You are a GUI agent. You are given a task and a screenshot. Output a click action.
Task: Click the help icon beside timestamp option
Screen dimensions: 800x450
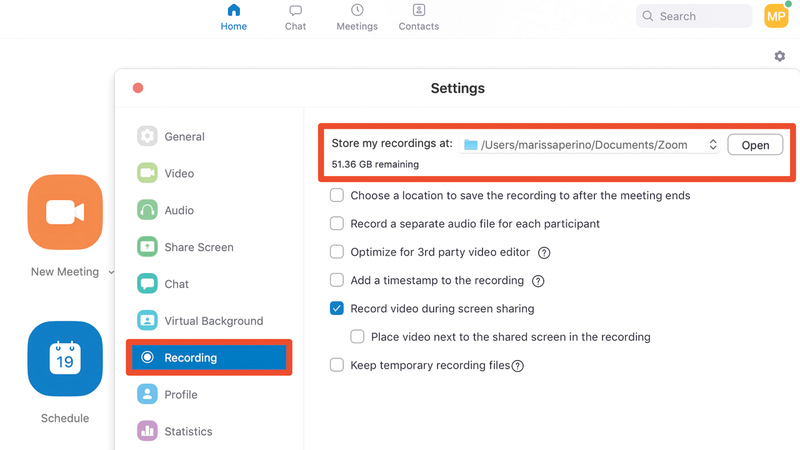tap(538, 281)
